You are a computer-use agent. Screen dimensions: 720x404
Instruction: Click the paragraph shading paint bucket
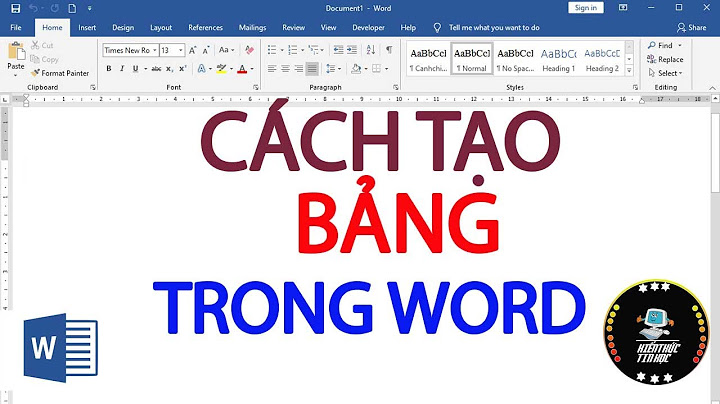[x=356, y=69]
